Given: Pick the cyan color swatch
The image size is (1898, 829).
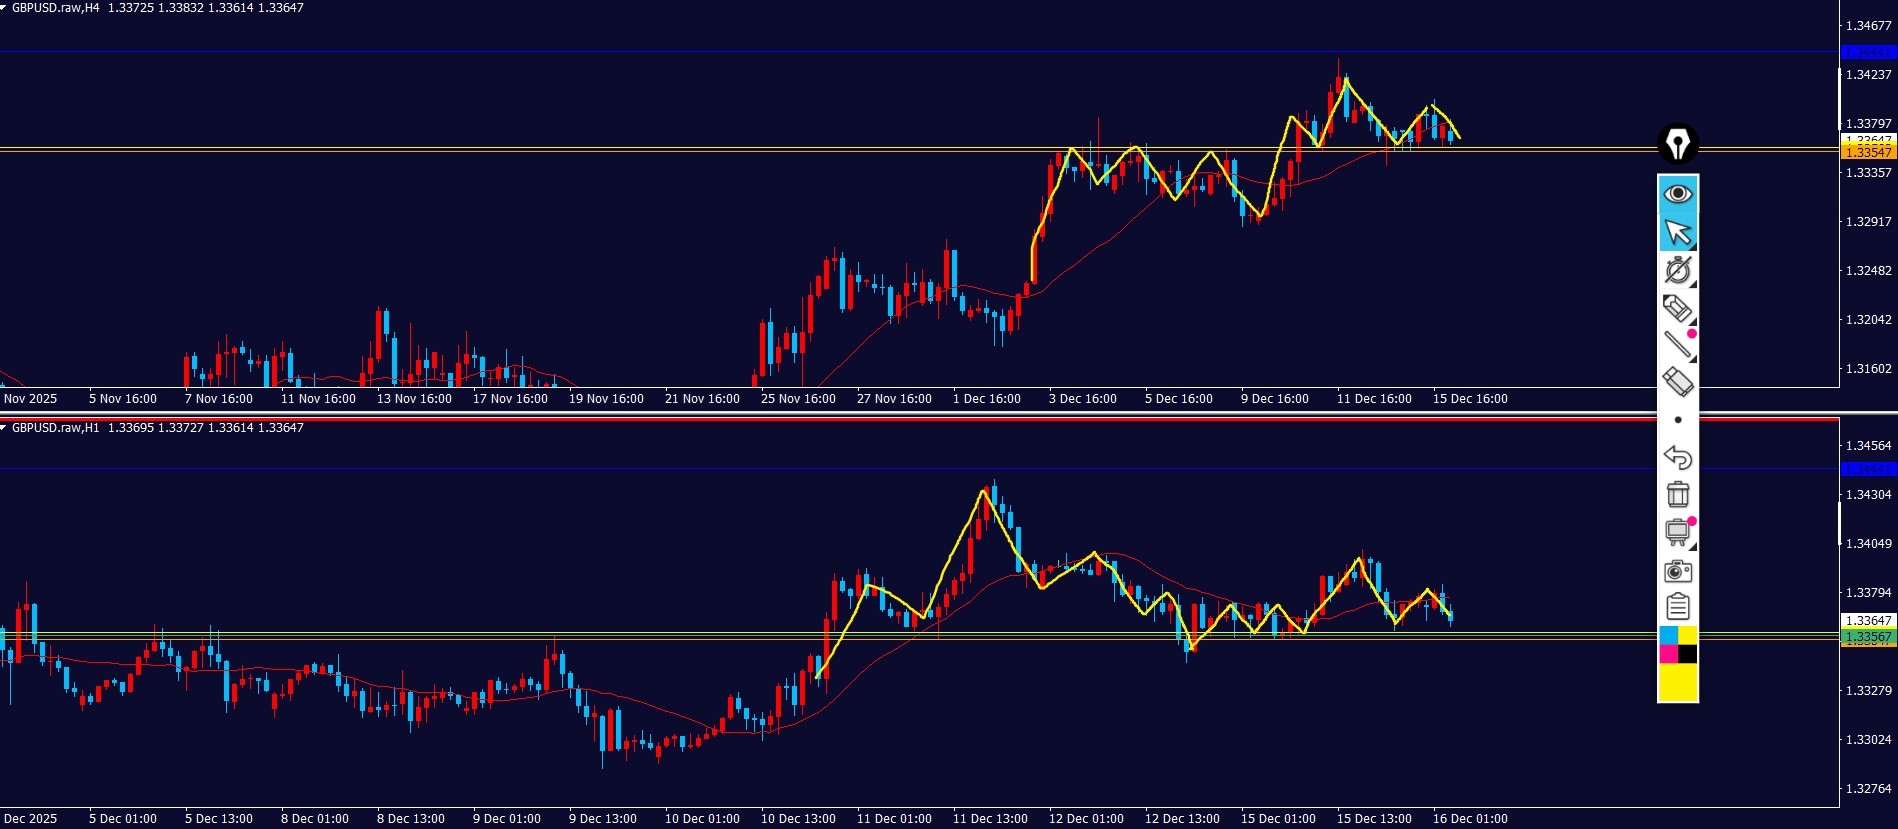Looking at the screenshot, I should coord(1668,636).
